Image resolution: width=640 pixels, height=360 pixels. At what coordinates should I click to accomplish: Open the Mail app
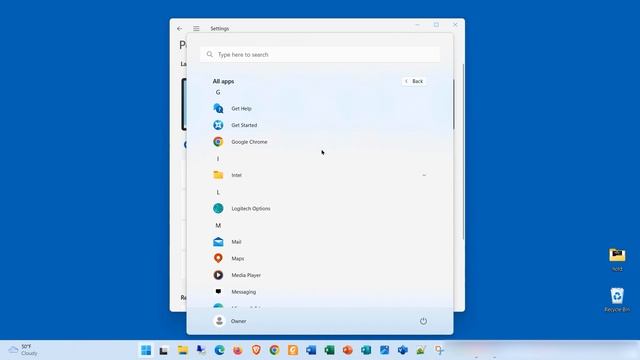[x=319, y=242]
